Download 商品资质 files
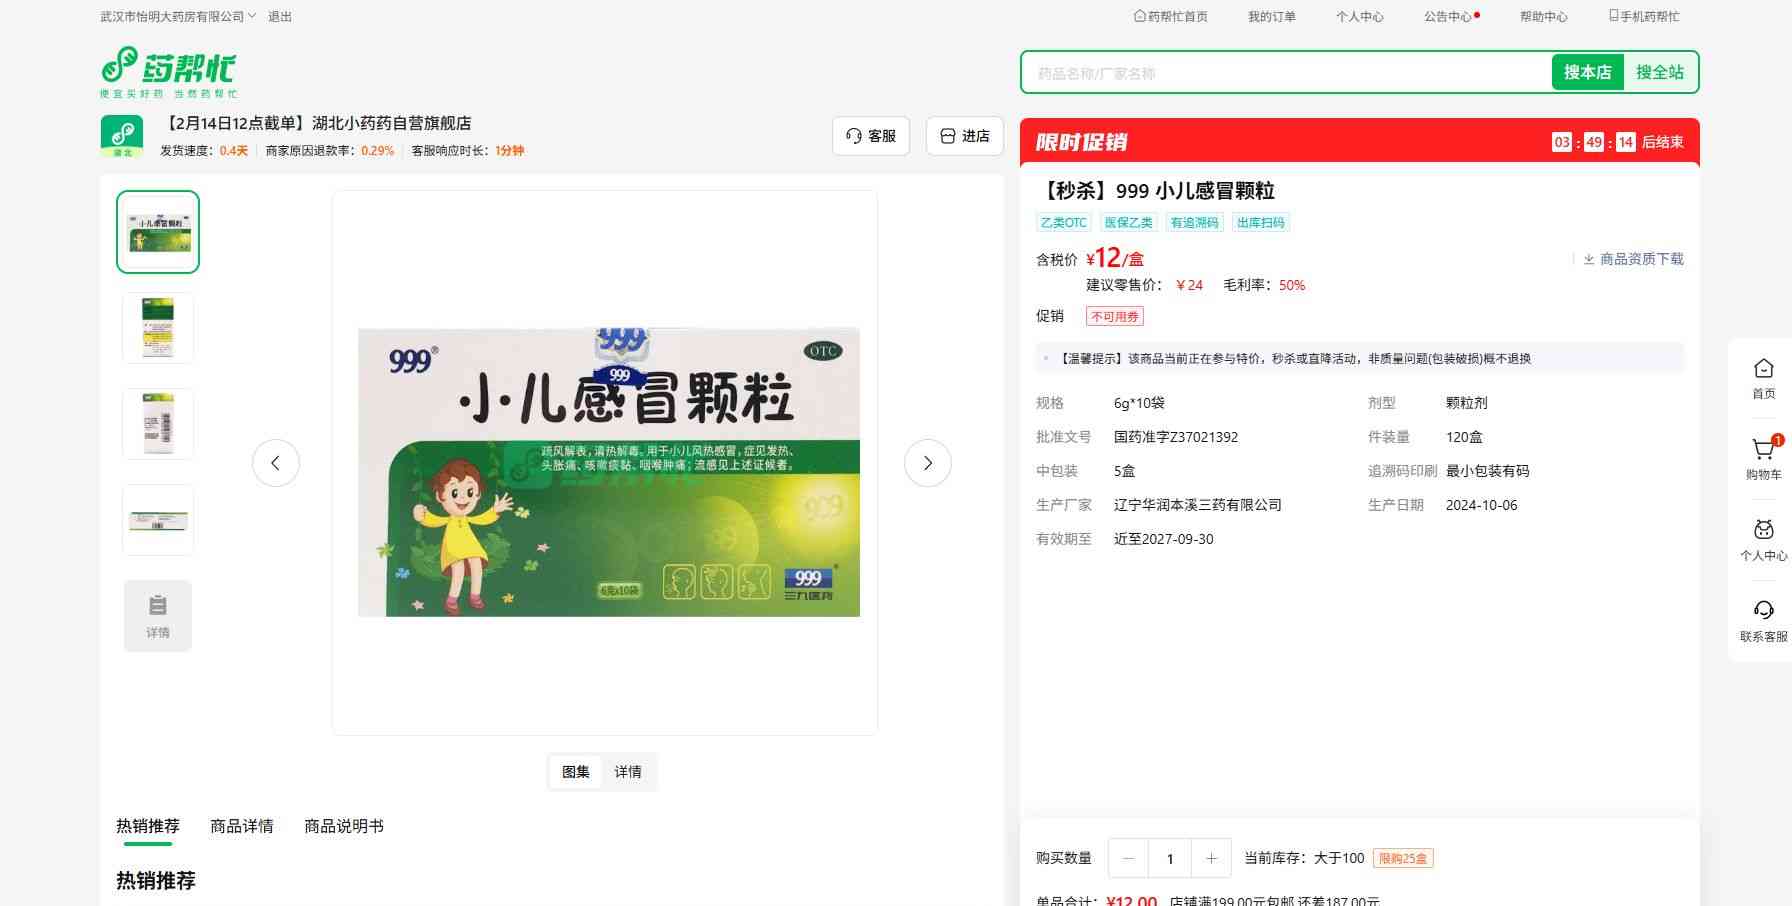Viewport: 1792px width, 906px height. coord(1633,259)
